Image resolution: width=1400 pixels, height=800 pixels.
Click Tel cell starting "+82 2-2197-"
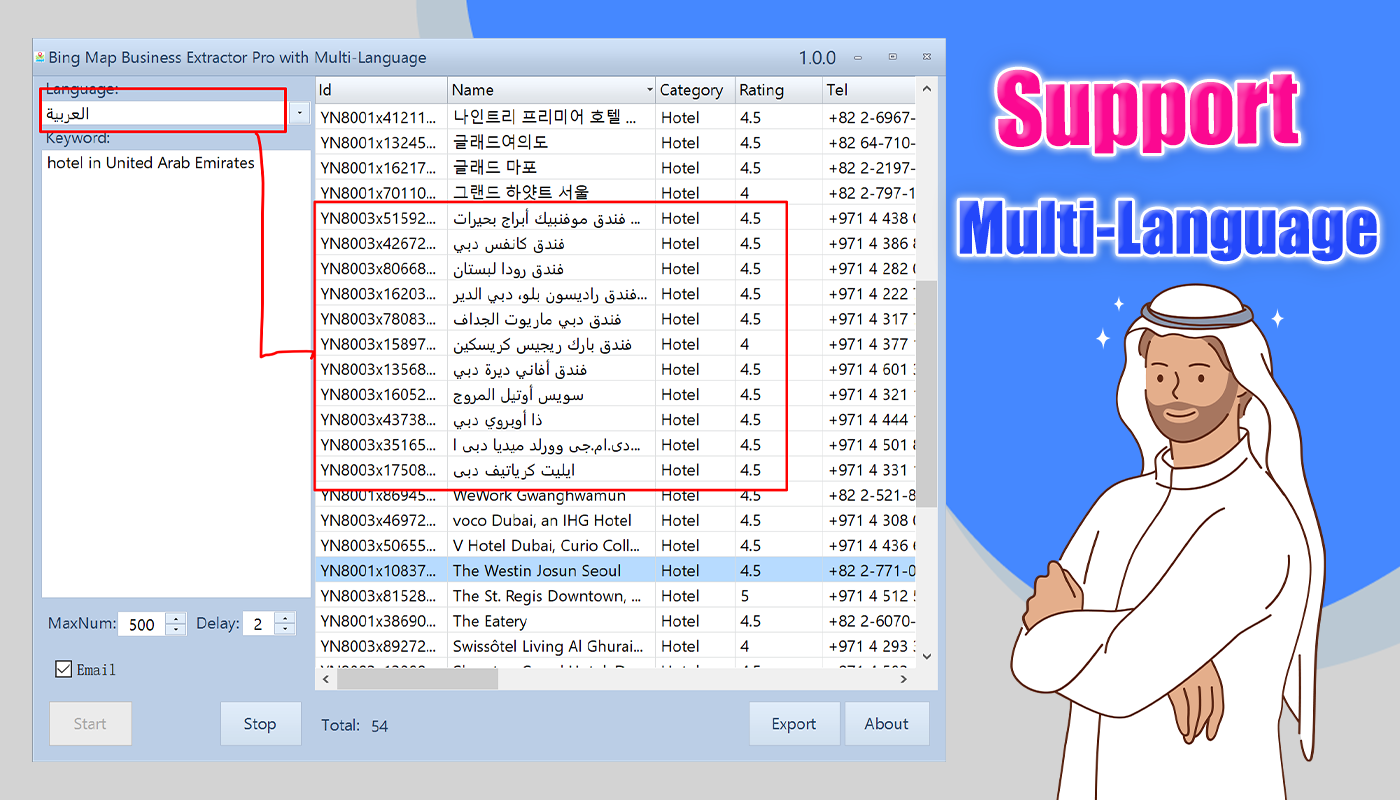[871, 168]
